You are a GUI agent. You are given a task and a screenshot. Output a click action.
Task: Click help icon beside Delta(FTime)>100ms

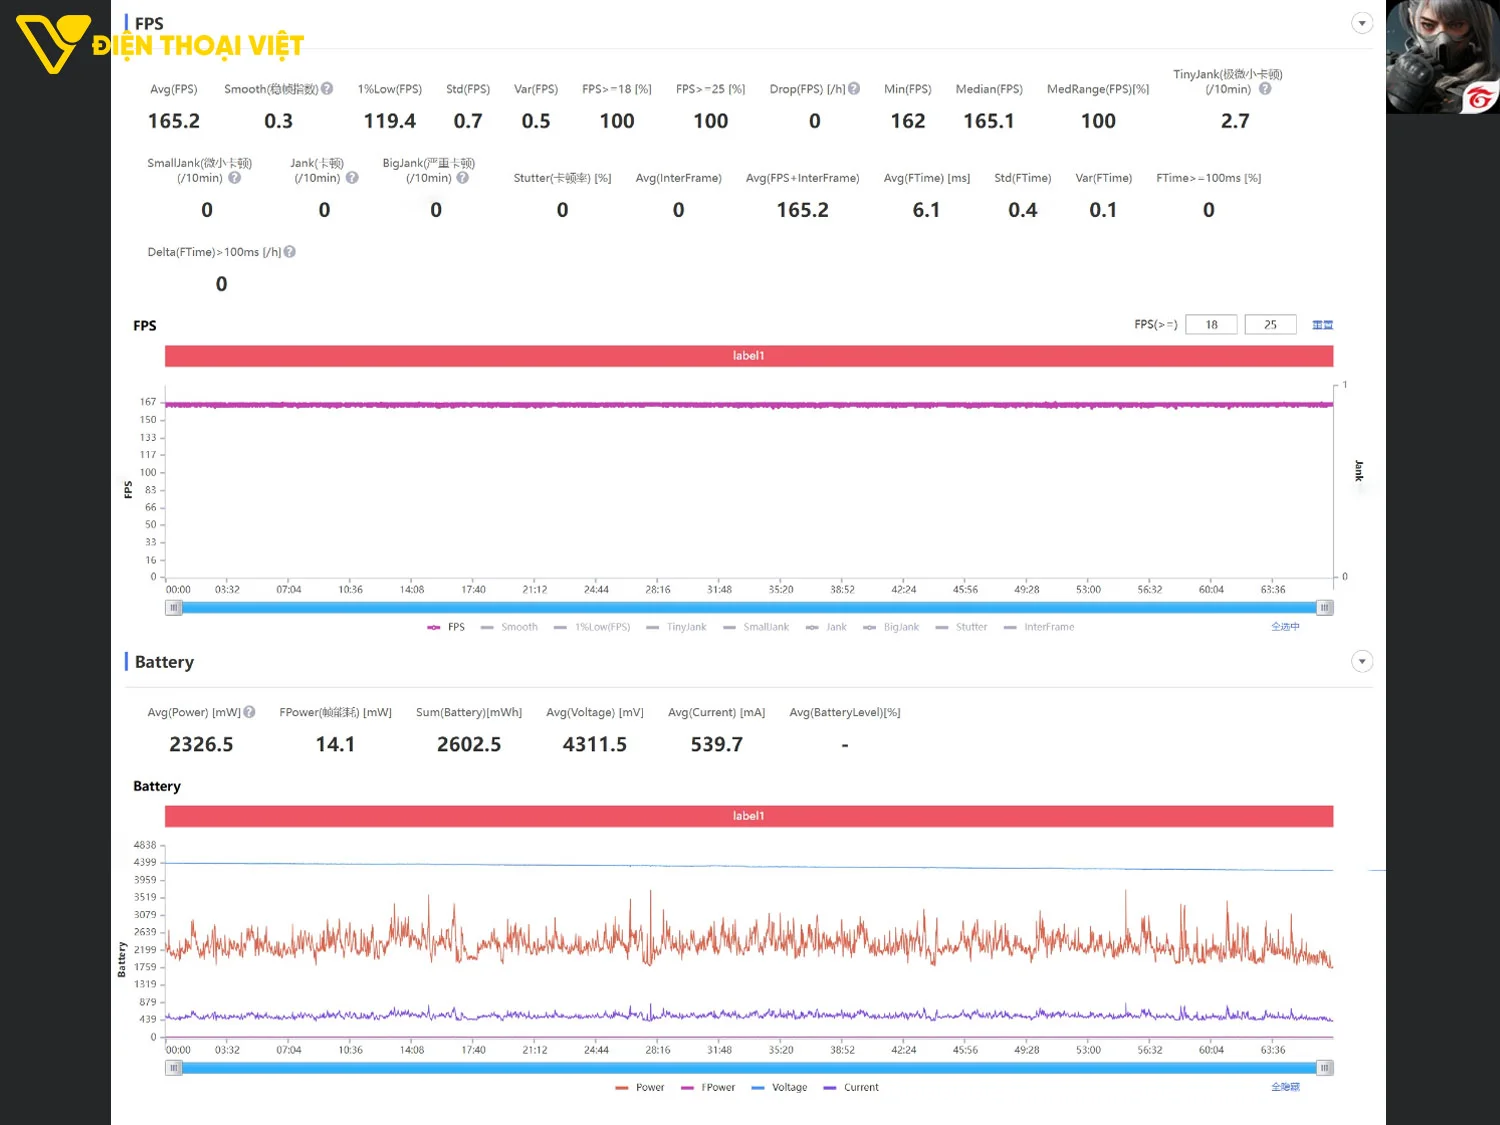tap(290, 252)
